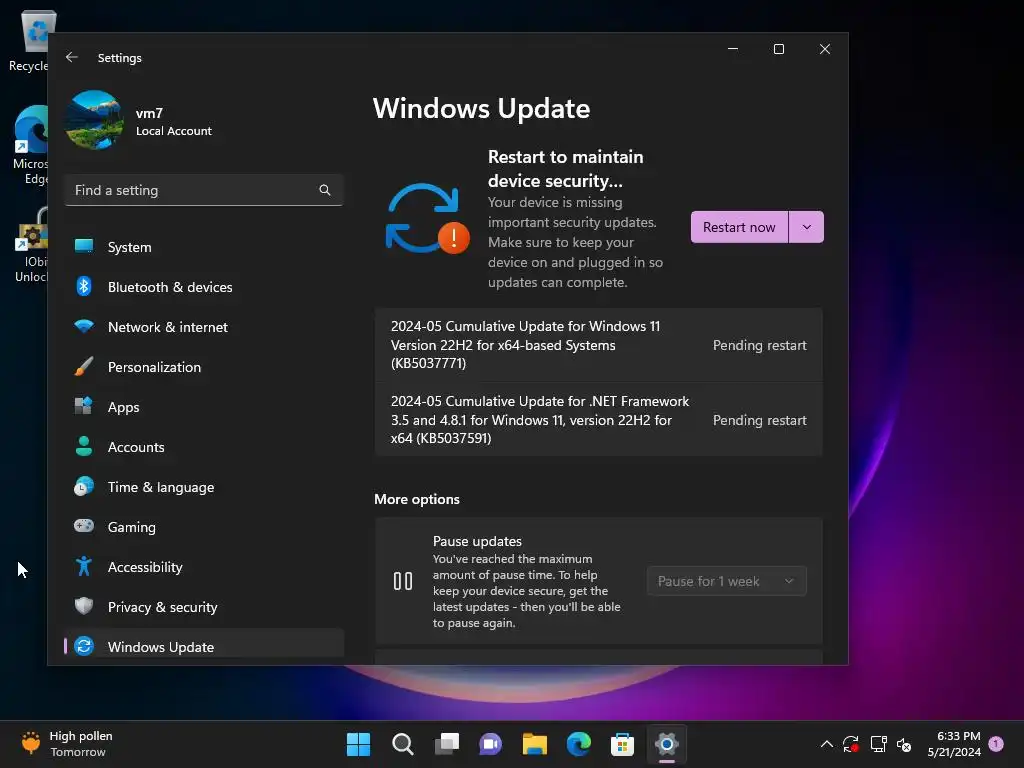Click the search magnifier icon in Settings
Image resolution: width=1024 pixels, height=768 pixels.
(325, 190)
